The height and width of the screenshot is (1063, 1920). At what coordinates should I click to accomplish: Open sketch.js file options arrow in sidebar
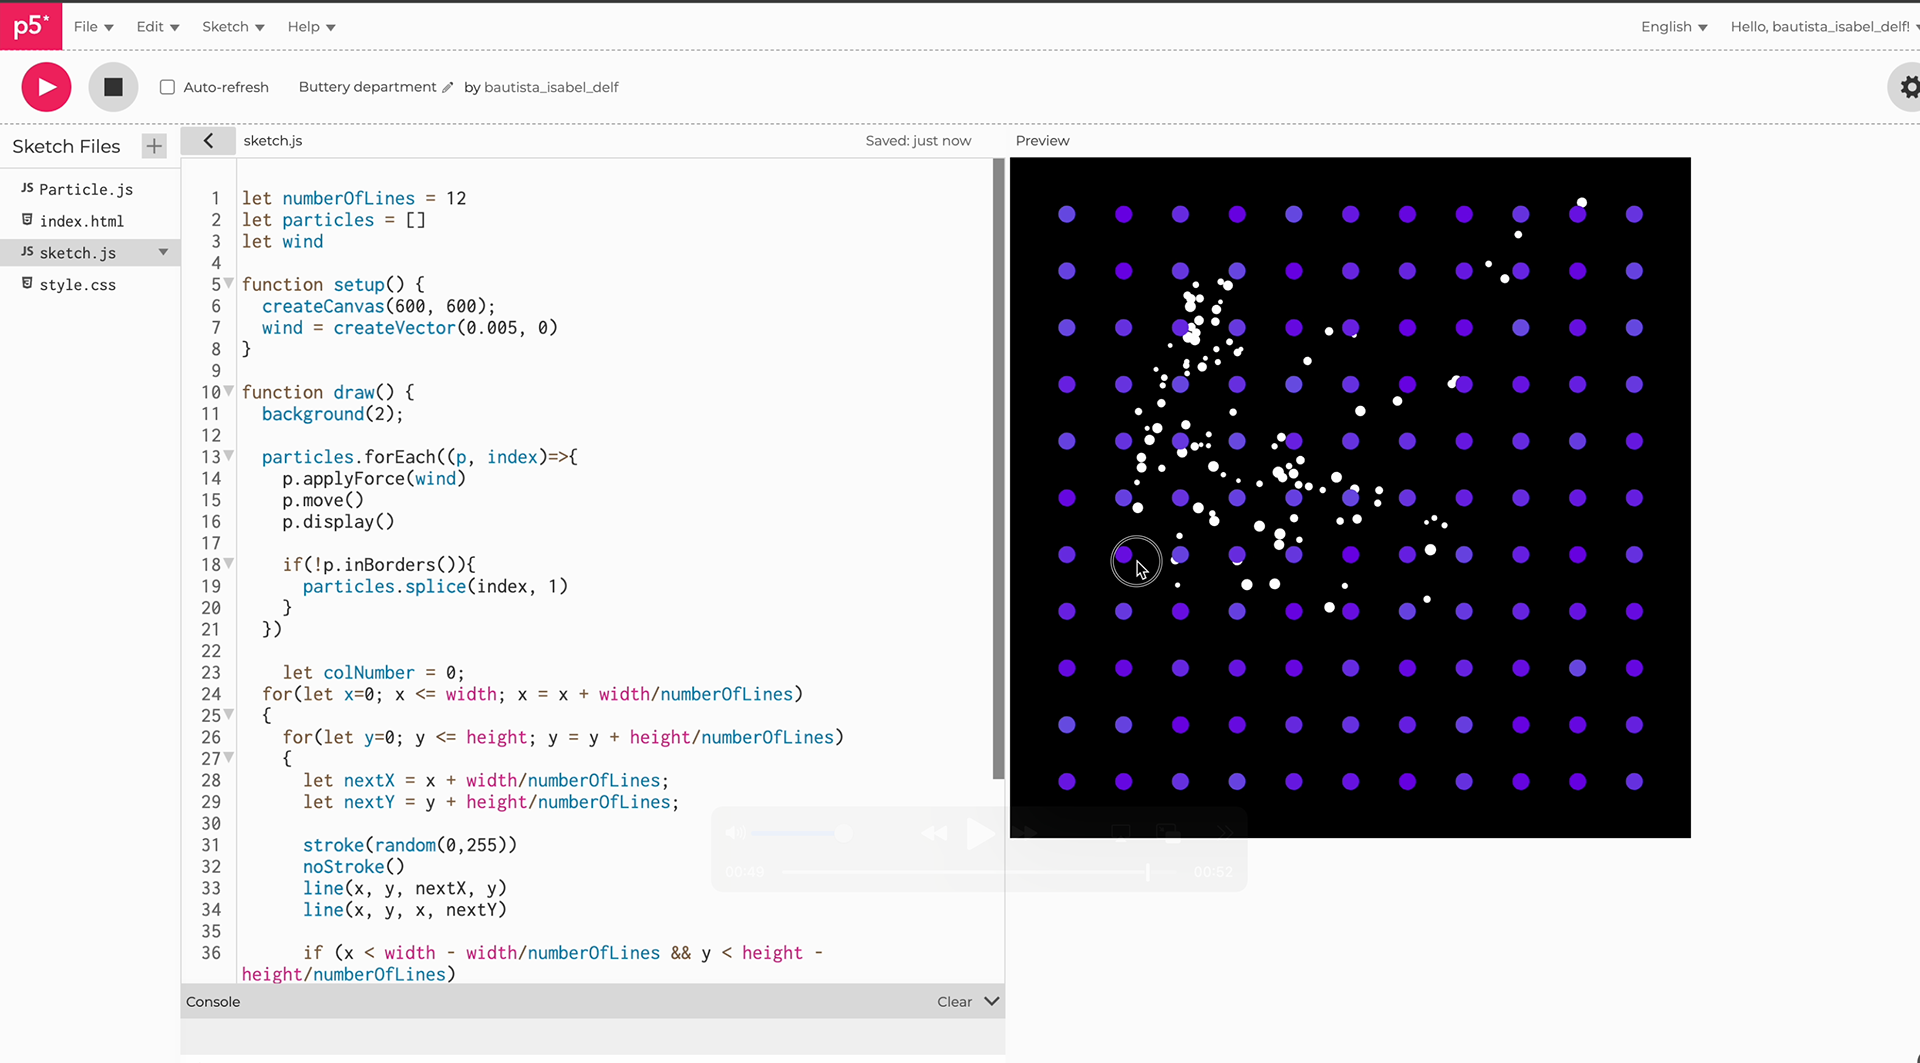click(163, 252)
